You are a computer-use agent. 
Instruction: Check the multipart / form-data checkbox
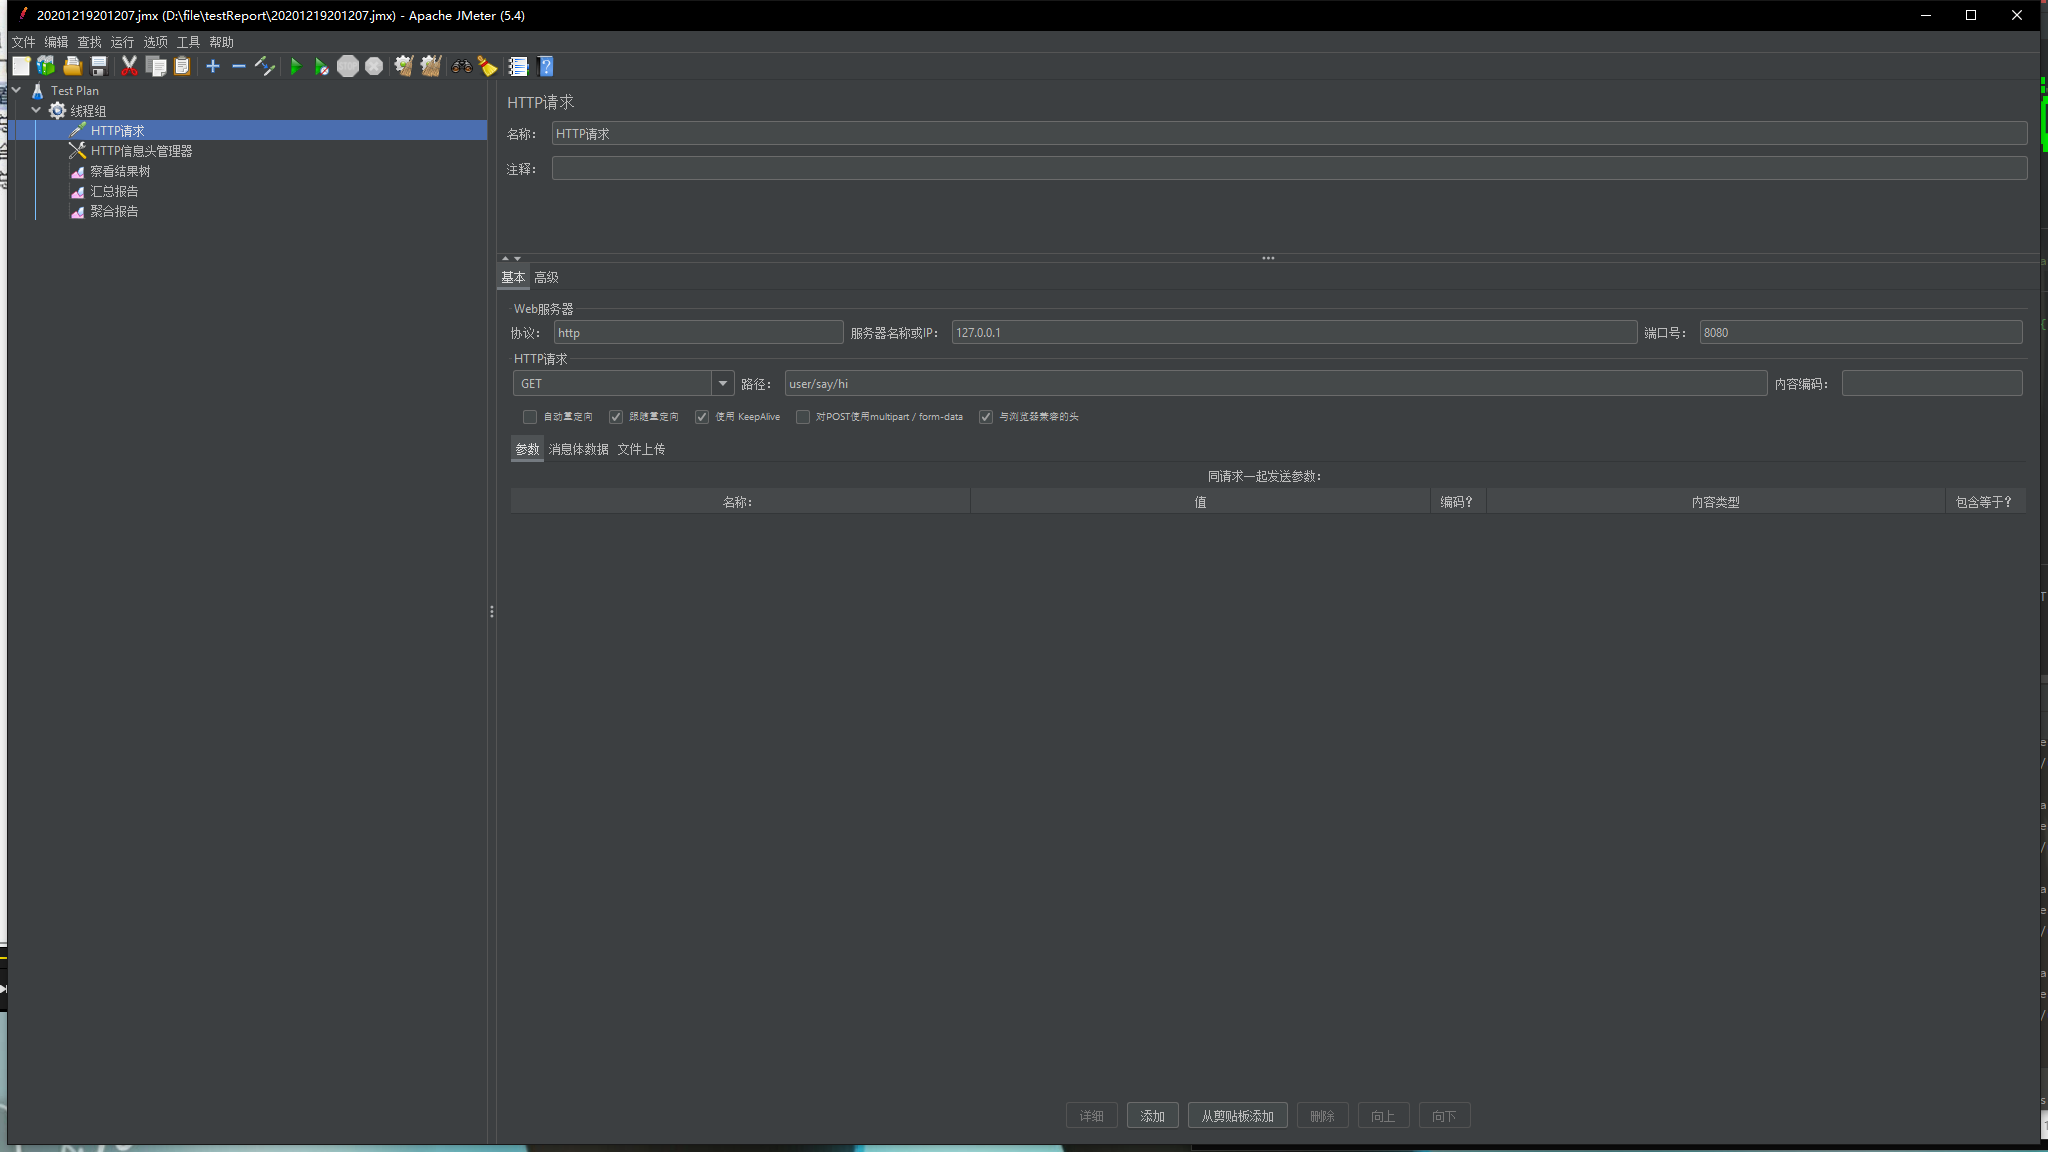pyautogui.click(x=803, y=417)
